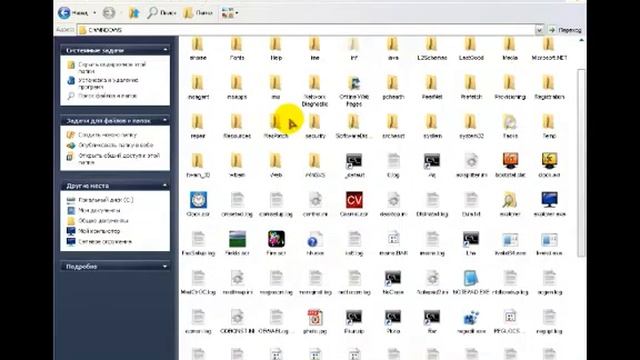Select the security folder
640x360 pixels.
point(315,127)
